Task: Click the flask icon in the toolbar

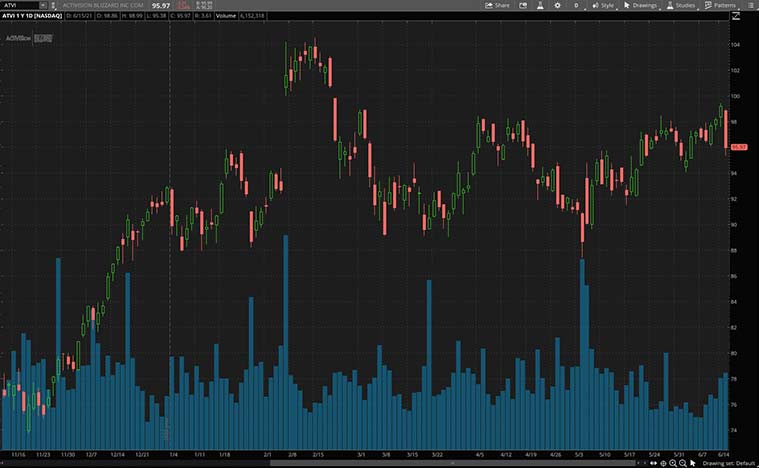Action: click(x=538, y=5)
